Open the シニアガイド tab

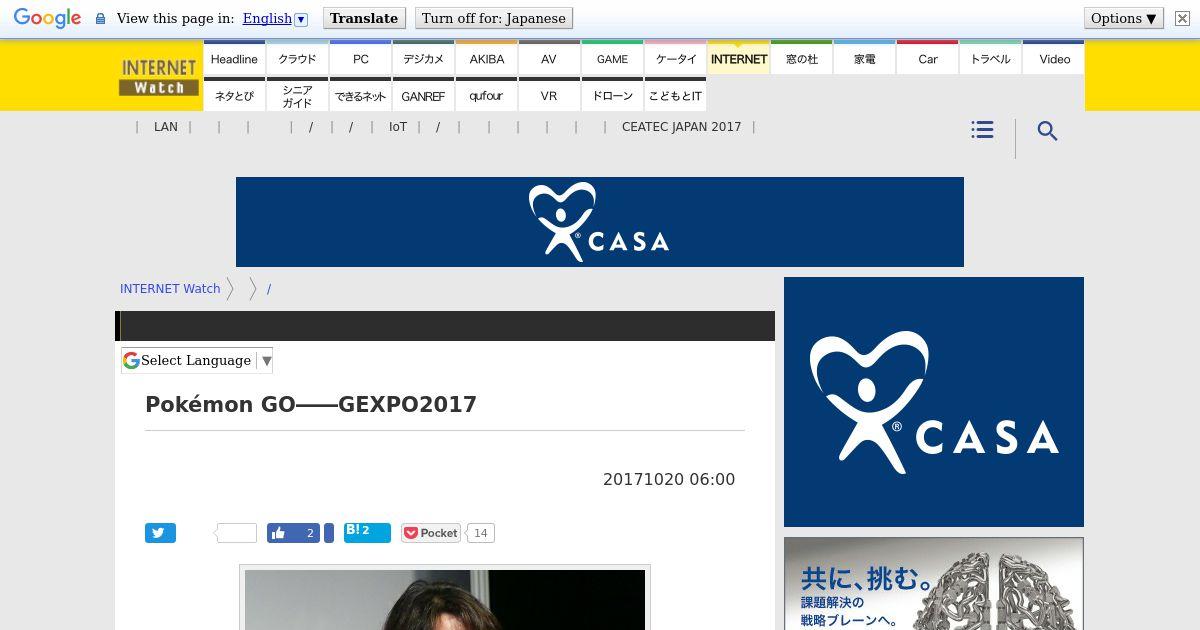coord(297,95)
